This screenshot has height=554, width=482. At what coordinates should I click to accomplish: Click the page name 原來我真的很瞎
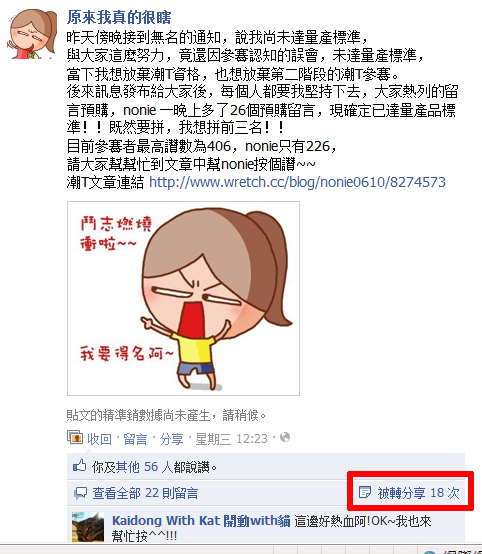pyautogui.click(x=119, y=17)
